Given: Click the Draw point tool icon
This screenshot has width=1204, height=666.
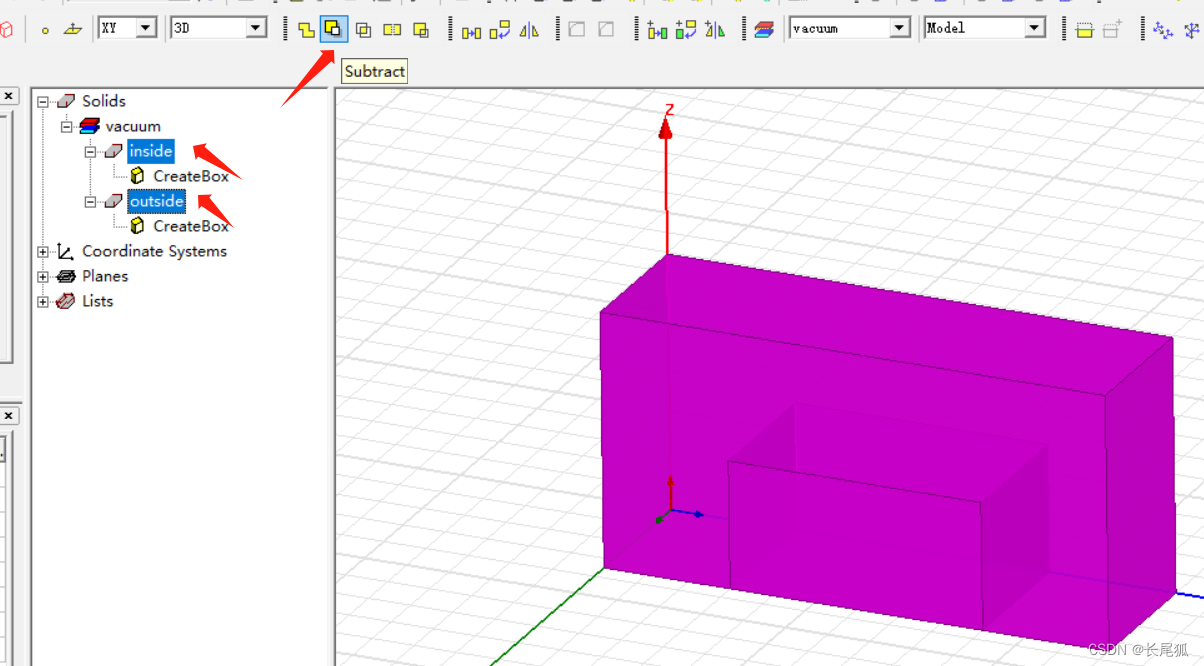Looking at the screenshot, I should (45, 29).
